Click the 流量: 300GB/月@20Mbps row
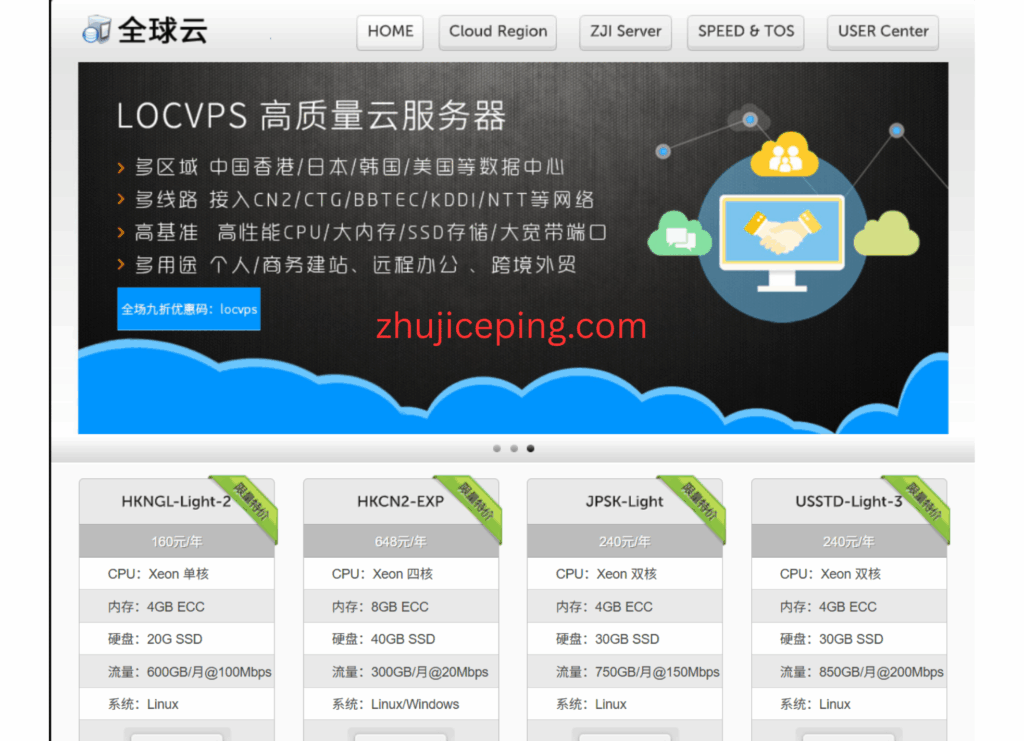Viewport: 1024px width, 741px height. [x=401, y=672]
